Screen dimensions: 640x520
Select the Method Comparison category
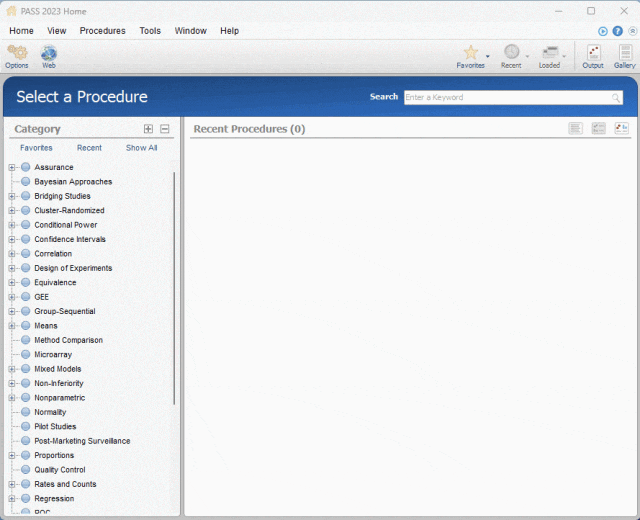point(69,340)
